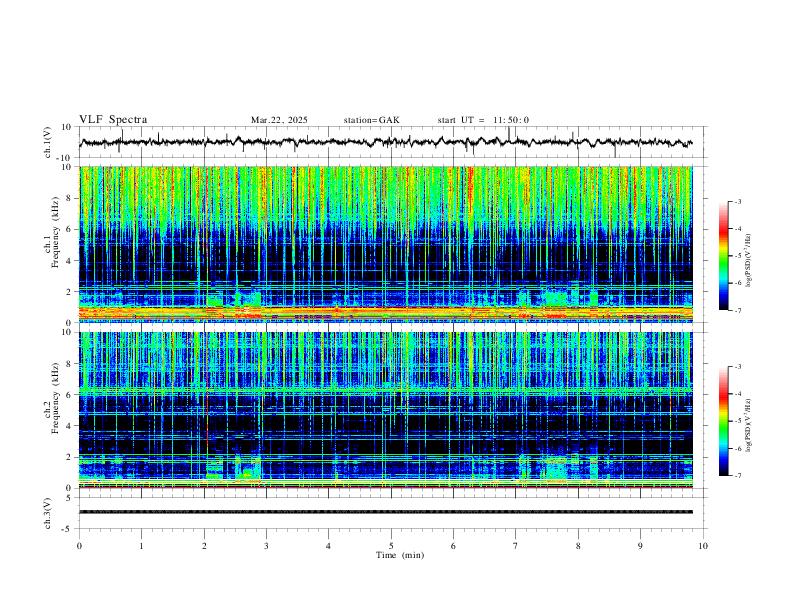The height and width of the screenshot is (612, 792).
Task: Click time axis tick label "7"
Action: 516,546
